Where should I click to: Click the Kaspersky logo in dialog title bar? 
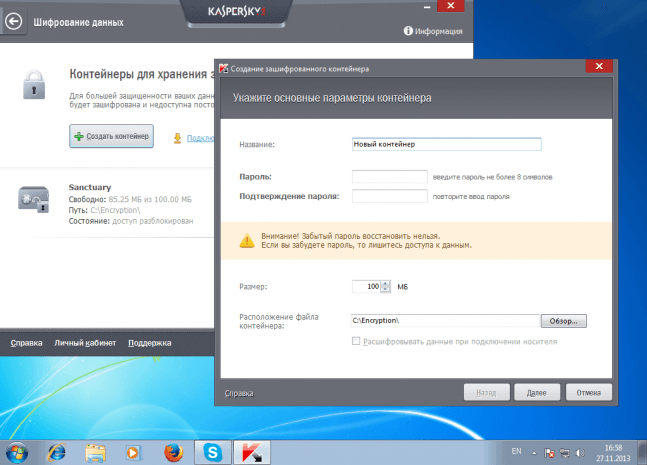(224, 68)
